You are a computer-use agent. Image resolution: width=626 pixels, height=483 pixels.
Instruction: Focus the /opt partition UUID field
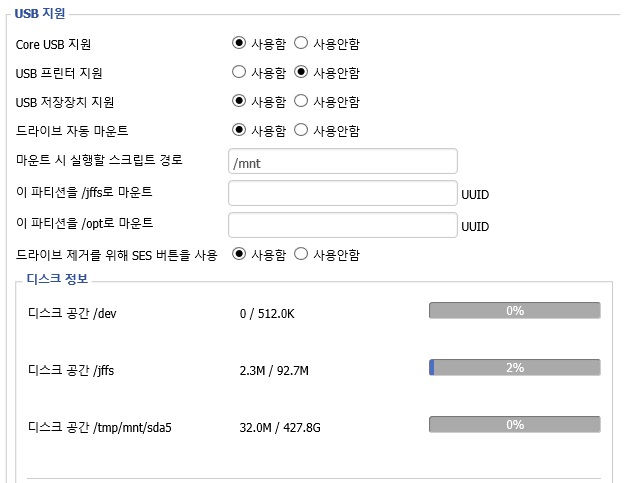pos(343,225)
